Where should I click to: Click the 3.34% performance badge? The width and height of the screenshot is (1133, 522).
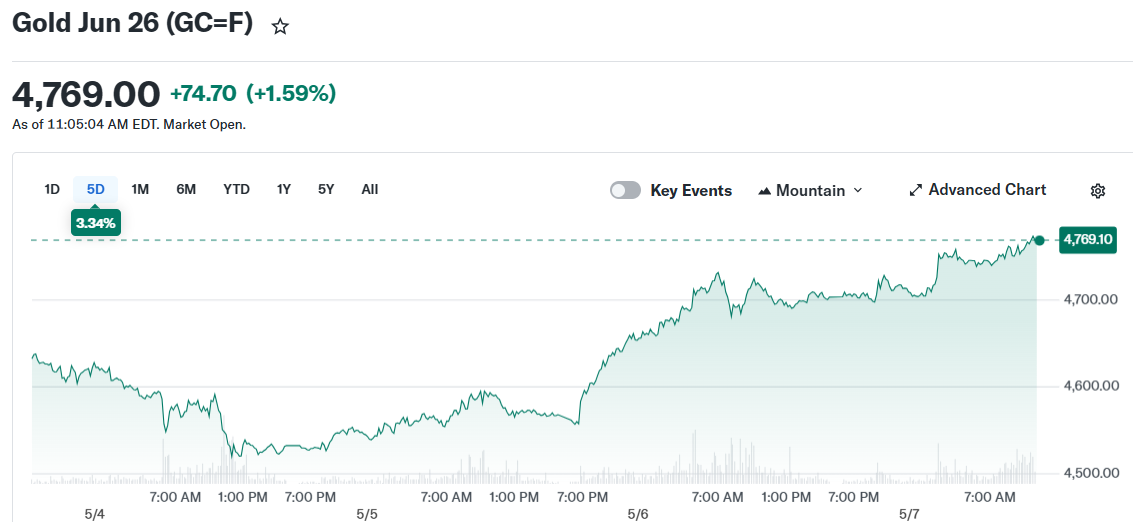click(x=96, y=223)
